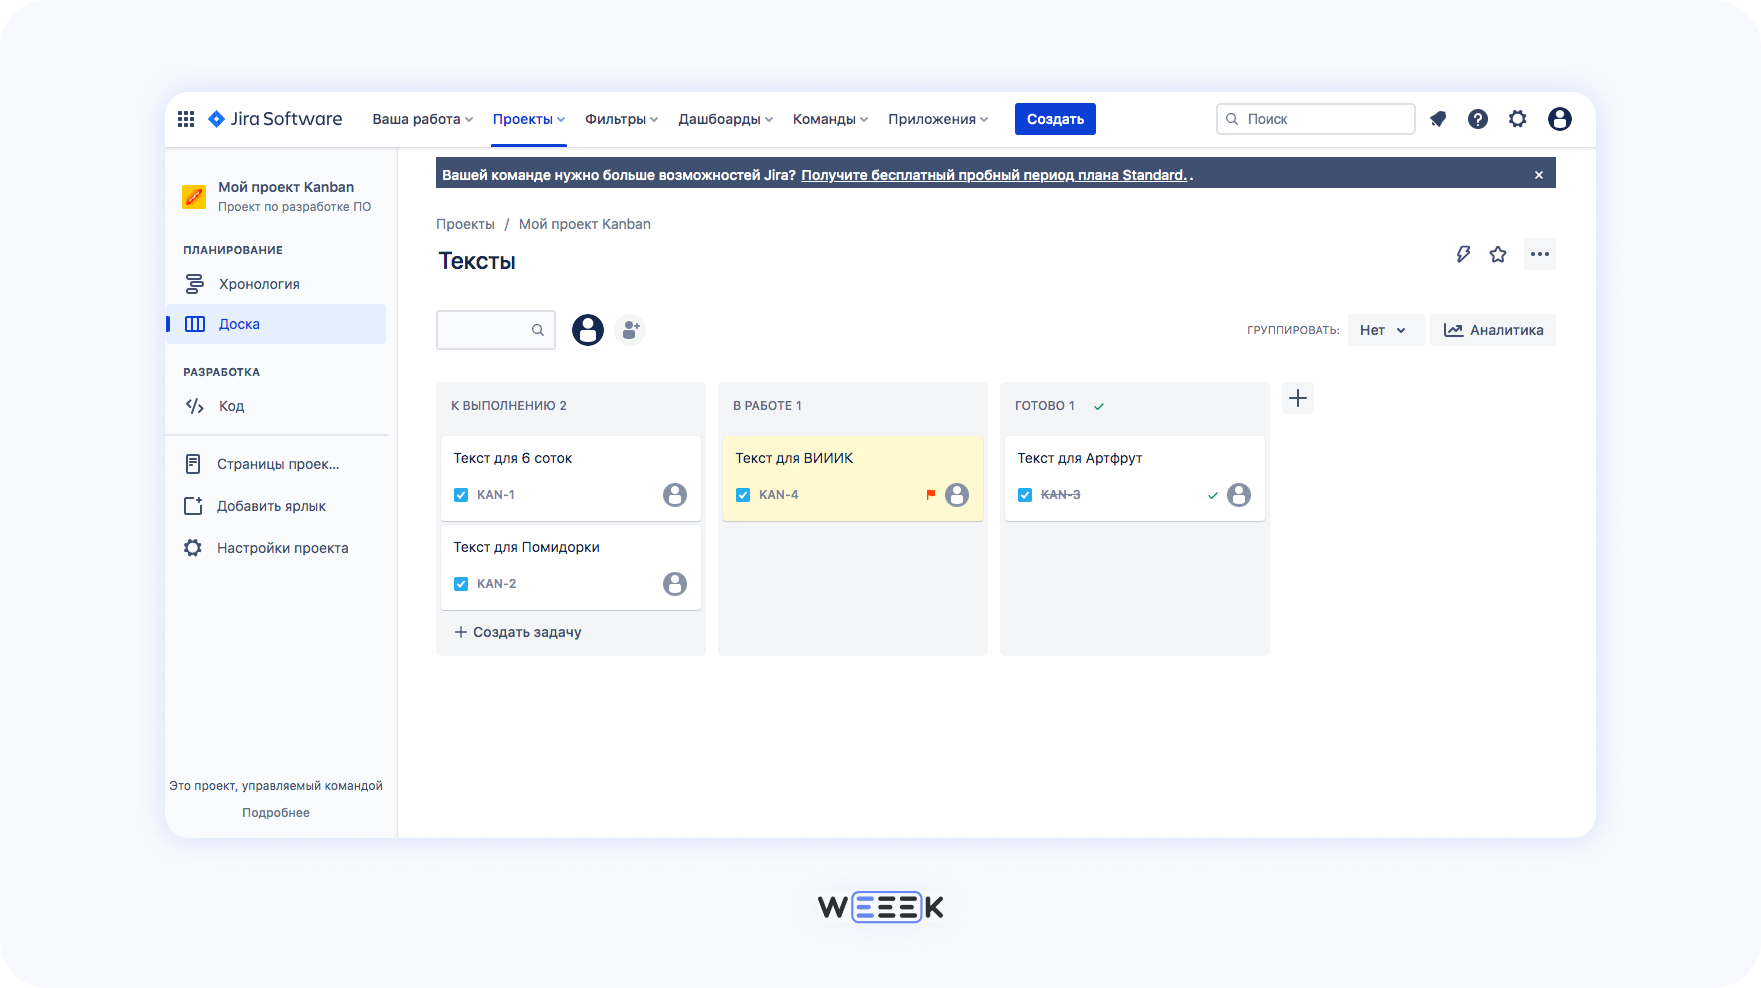Open the Группировать dropdown set to Нет
This screenshot has width=1761, height=988.
click(x=1385, y=329)
